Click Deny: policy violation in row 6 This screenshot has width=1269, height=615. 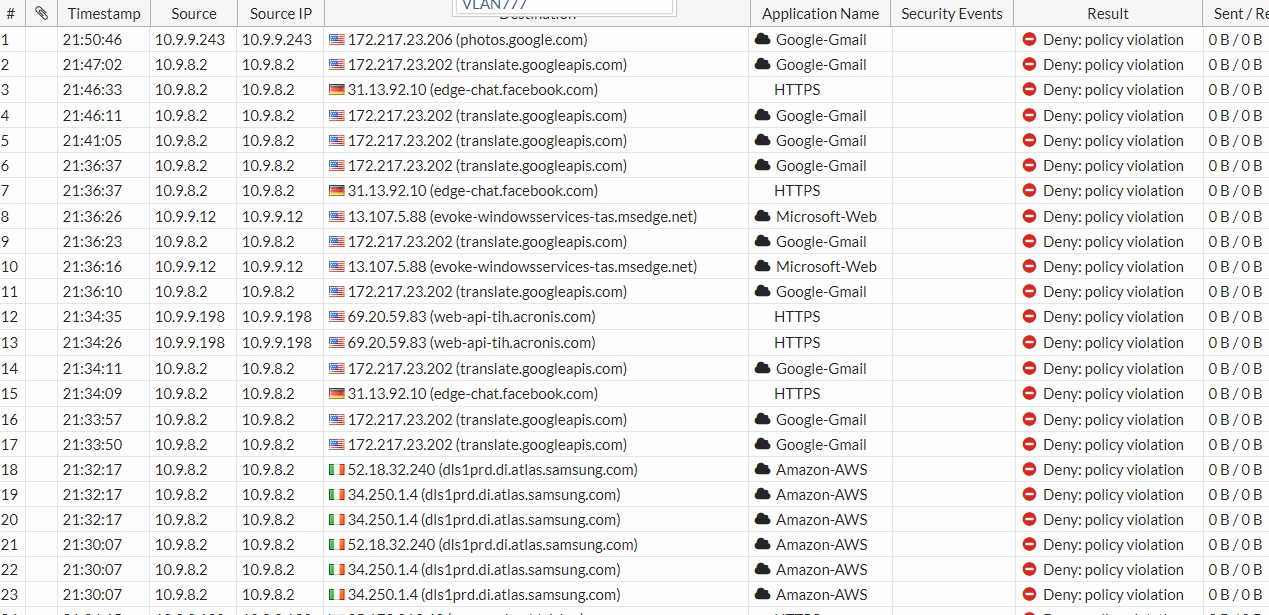pyautogui.click(x=1113, y=166)
